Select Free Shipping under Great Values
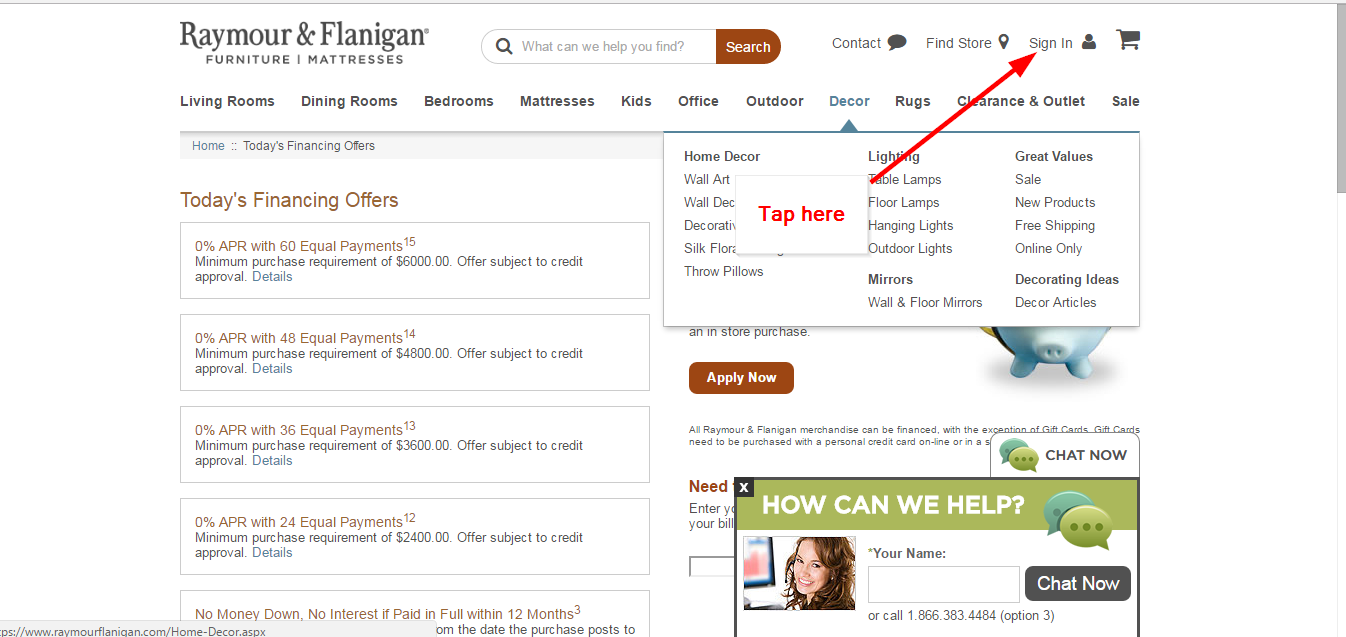The width and height of the screenshot is (1346, 637). (1055, 225)
